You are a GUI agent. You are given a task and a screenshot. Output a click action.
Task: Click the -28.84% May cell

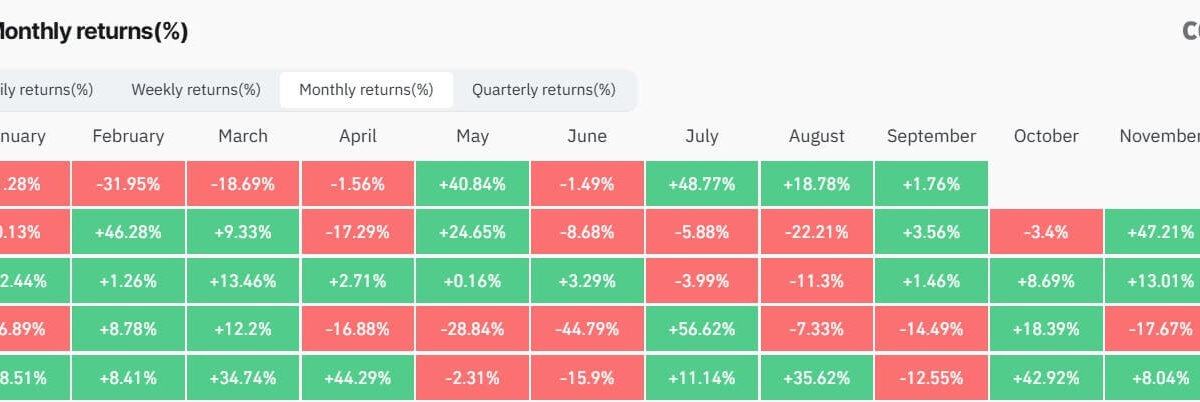472,328
